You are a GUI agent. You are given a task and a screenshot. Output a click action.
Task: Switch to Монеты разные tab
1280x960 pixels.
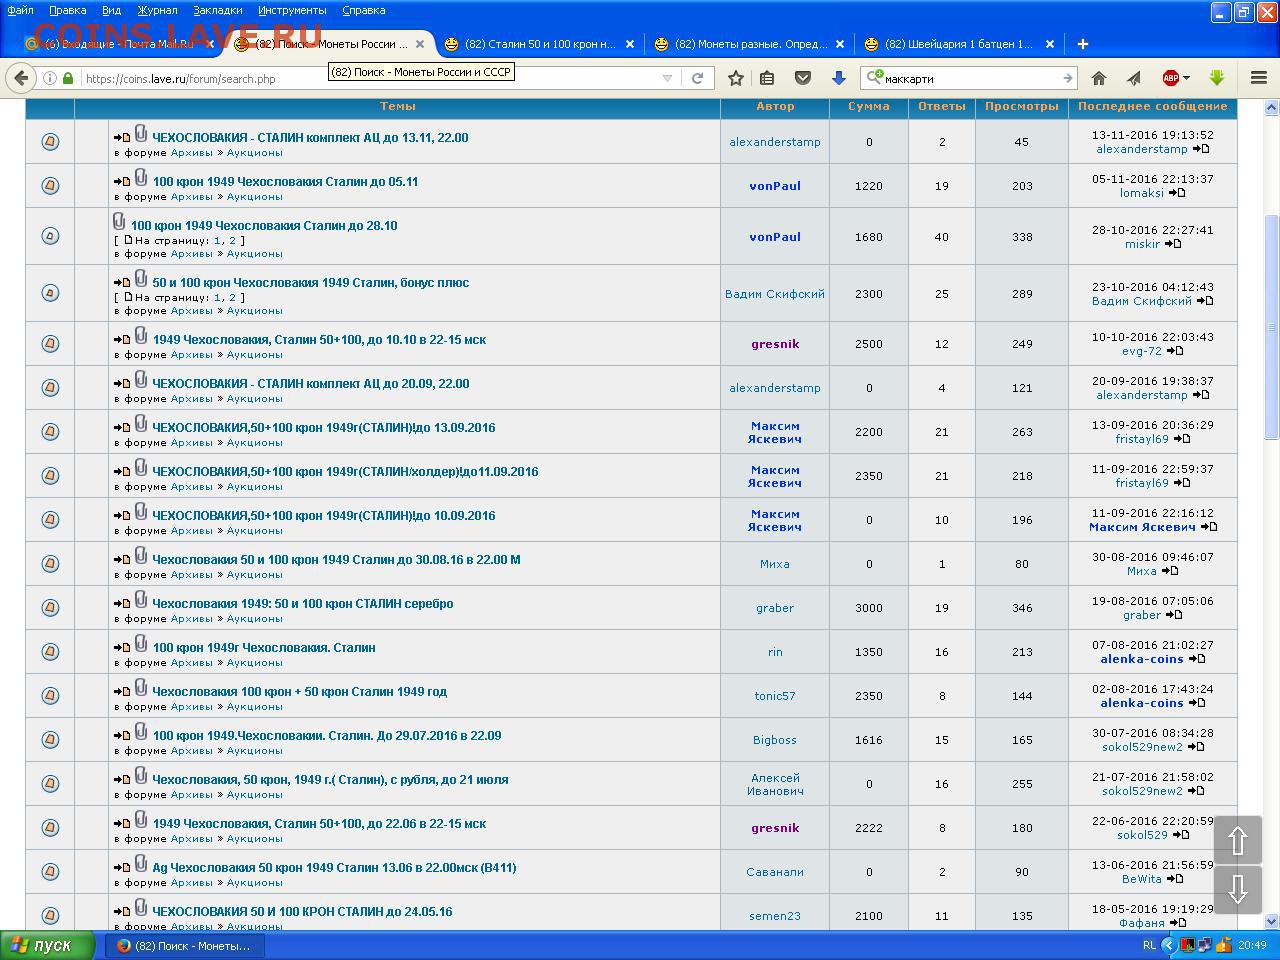(x=749, y=44)
